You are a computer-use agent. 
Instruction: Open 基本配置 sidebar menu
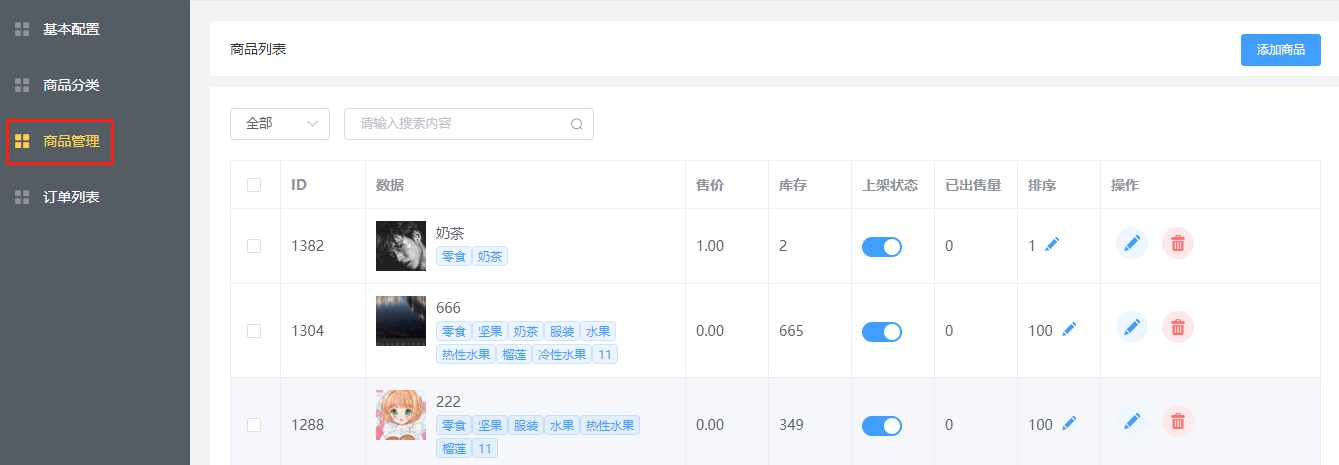[71, 30]
